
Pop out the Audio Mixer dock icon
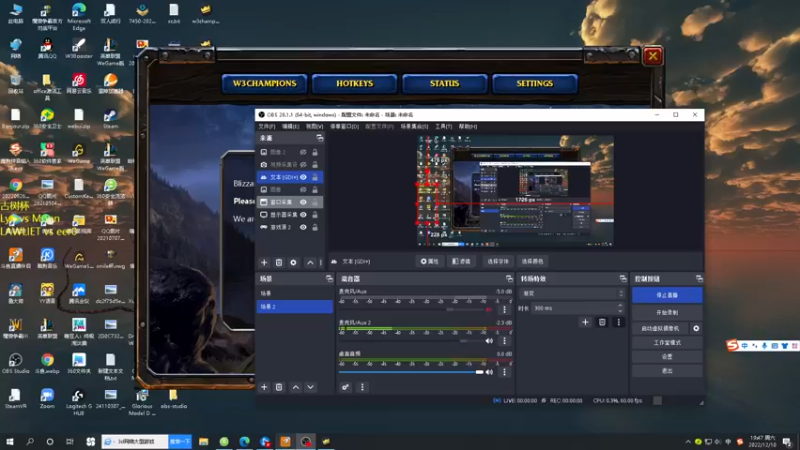(x=509, y=279)
